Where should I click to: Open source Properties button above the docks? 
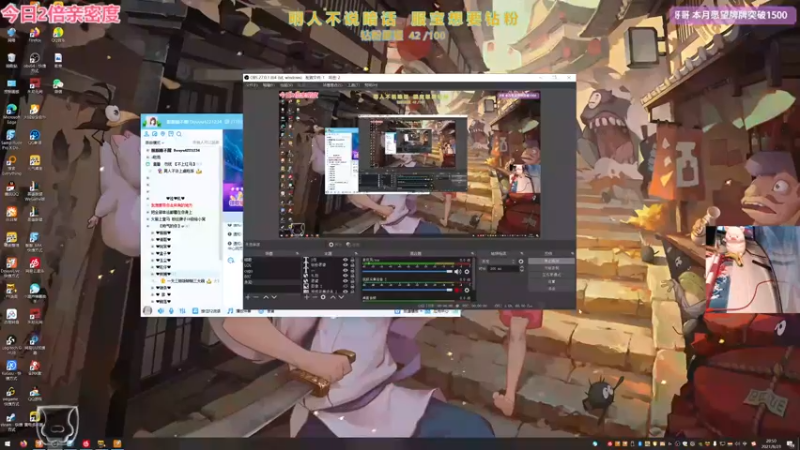[335, 244]
